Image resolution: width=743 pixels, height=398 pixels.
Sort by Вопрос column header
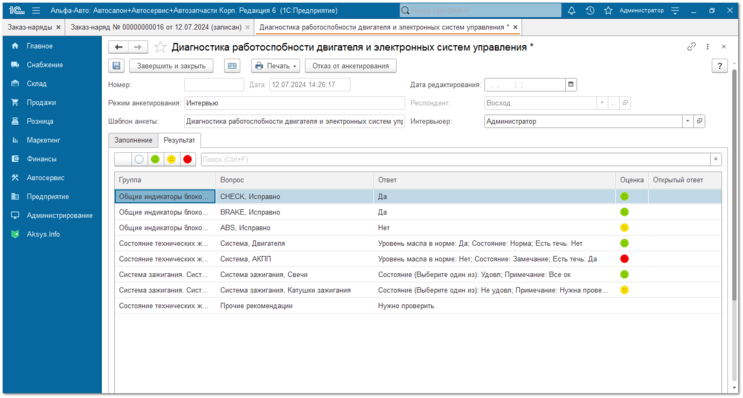(x=294, y=180)
